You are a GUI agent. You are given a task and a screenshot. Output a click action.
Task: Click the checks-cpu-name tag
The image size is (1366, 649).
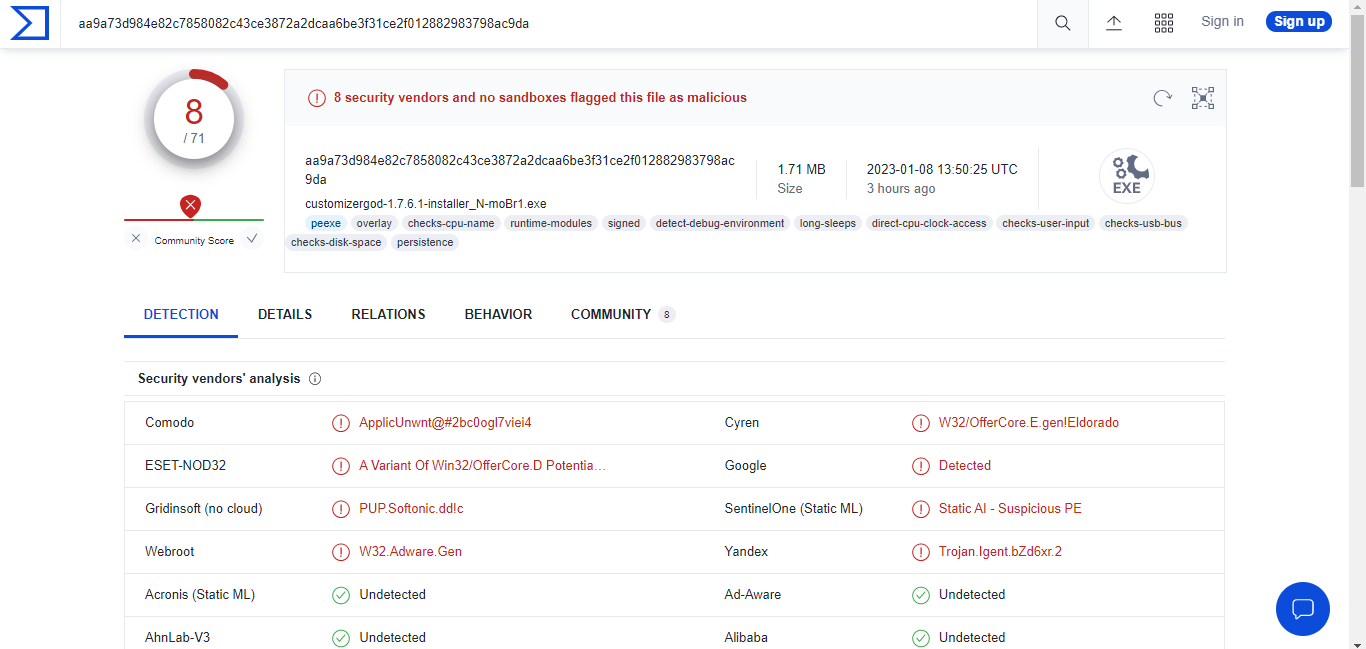(x=451, y=223)
